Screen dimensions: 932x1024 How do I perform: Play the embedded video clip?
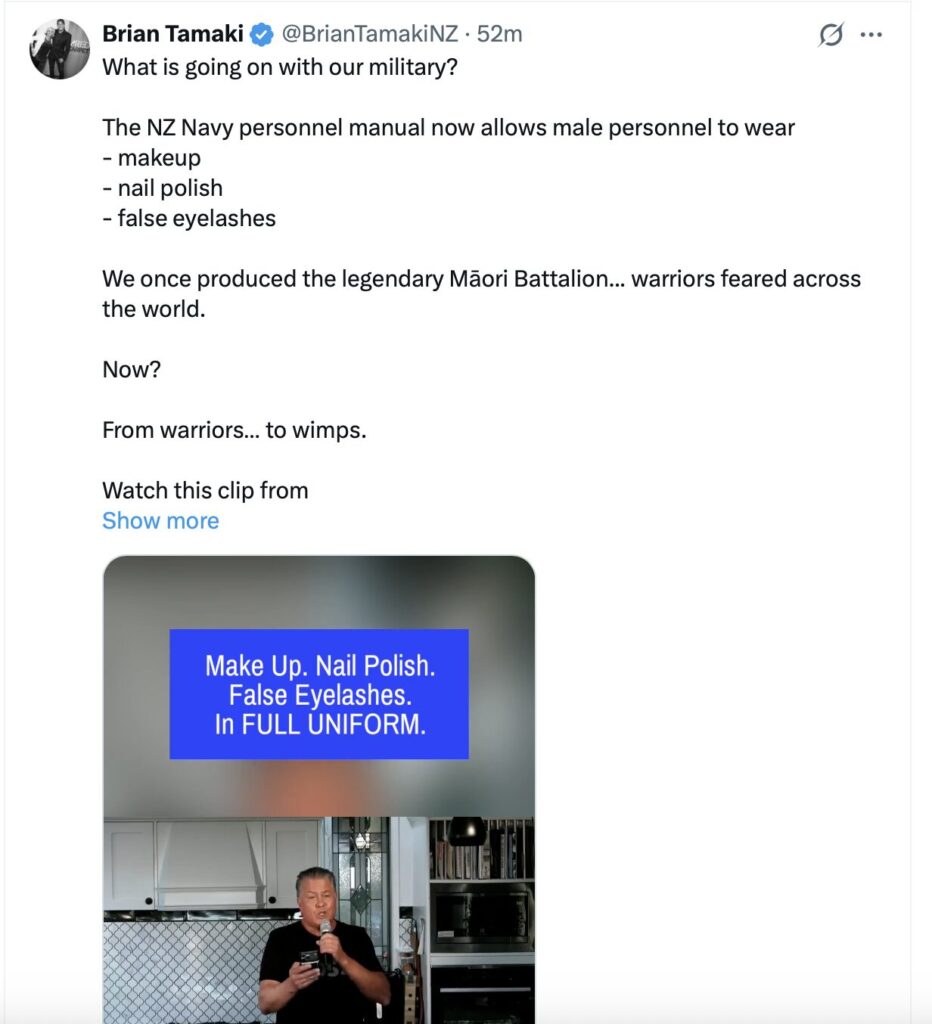(319, 800)
